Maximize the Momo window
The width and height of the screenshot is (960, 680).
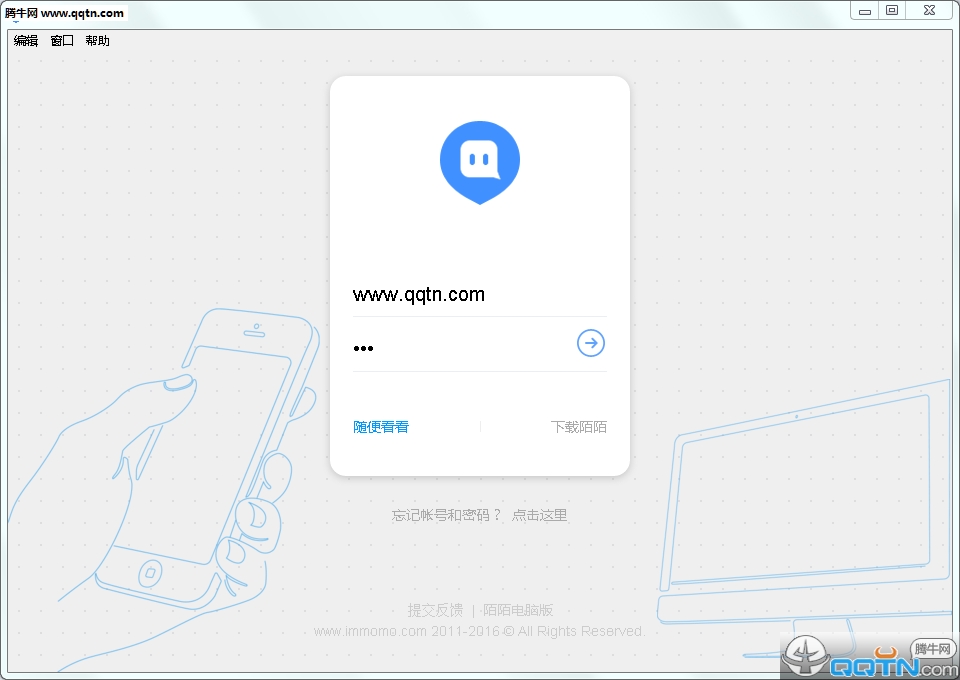[x=892, y=11]
